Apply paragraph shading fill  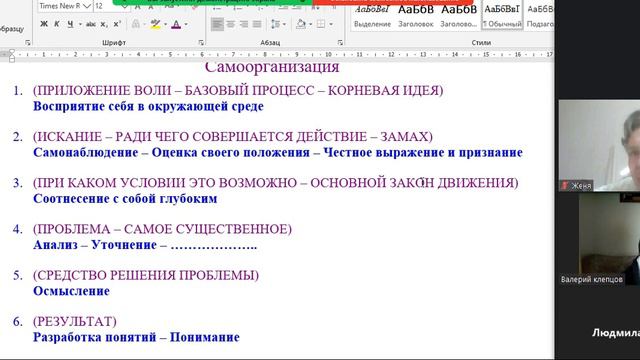301,24
